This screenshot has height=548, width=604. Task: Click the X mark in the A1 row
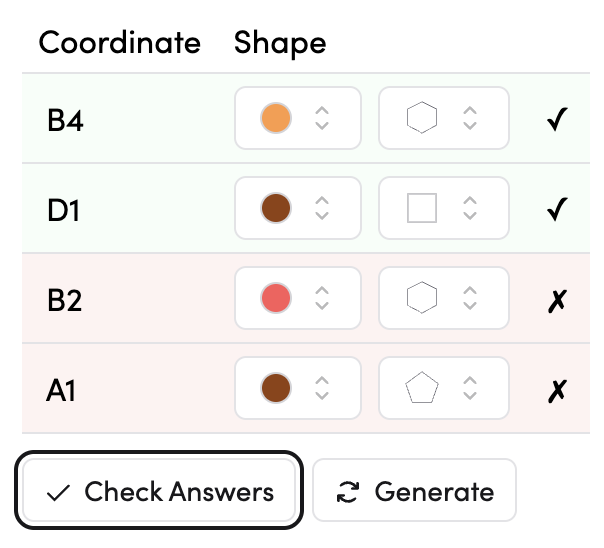[557, 389]
